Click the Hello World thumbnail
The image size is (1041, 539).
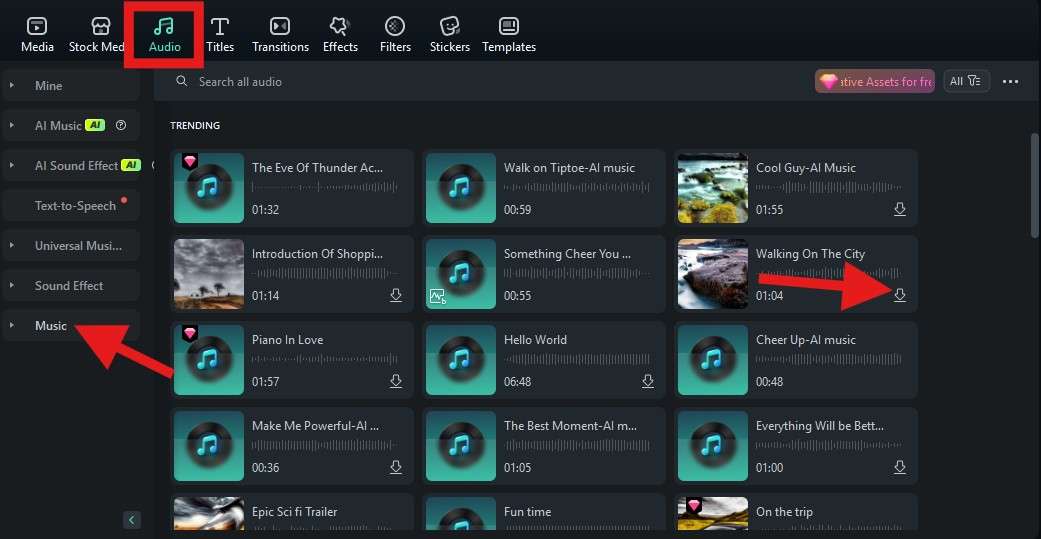click(461, 360)
